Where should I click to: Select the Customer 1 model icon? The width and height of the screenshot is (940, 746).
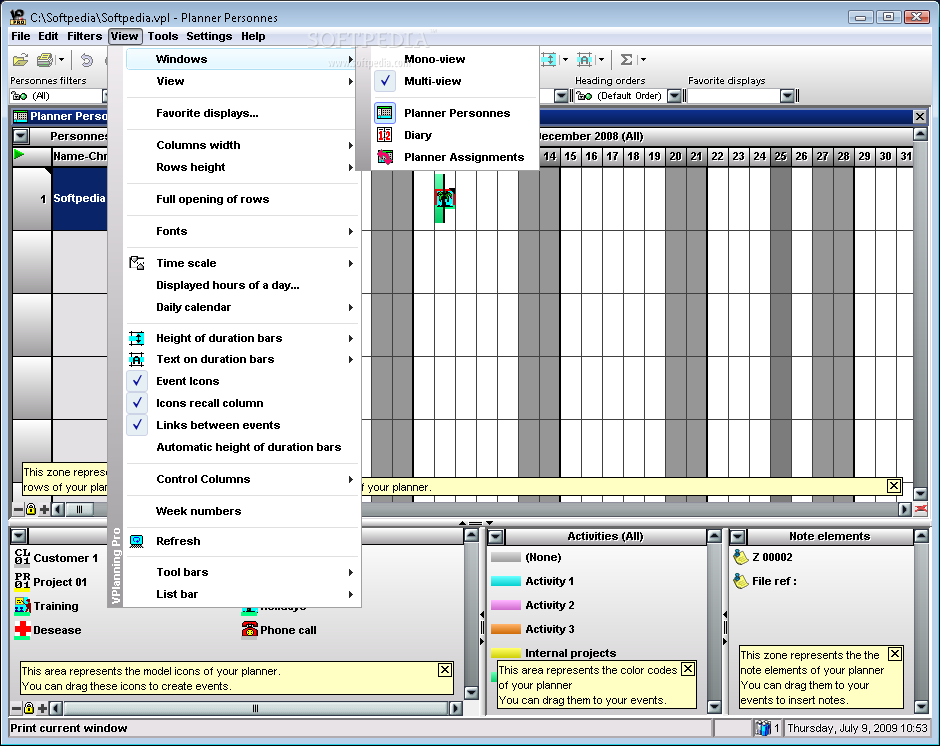coord(22,558)
